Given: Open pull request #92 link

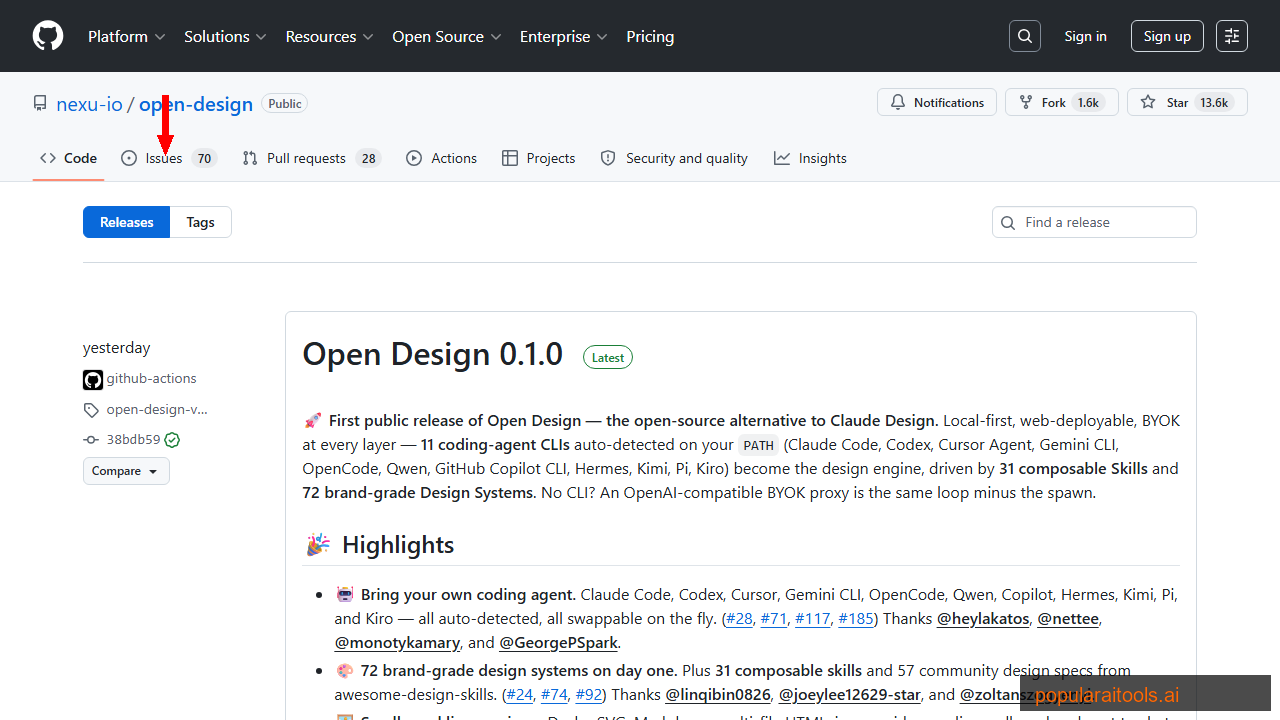Looking at the screenshot, I should coord(589,694).
